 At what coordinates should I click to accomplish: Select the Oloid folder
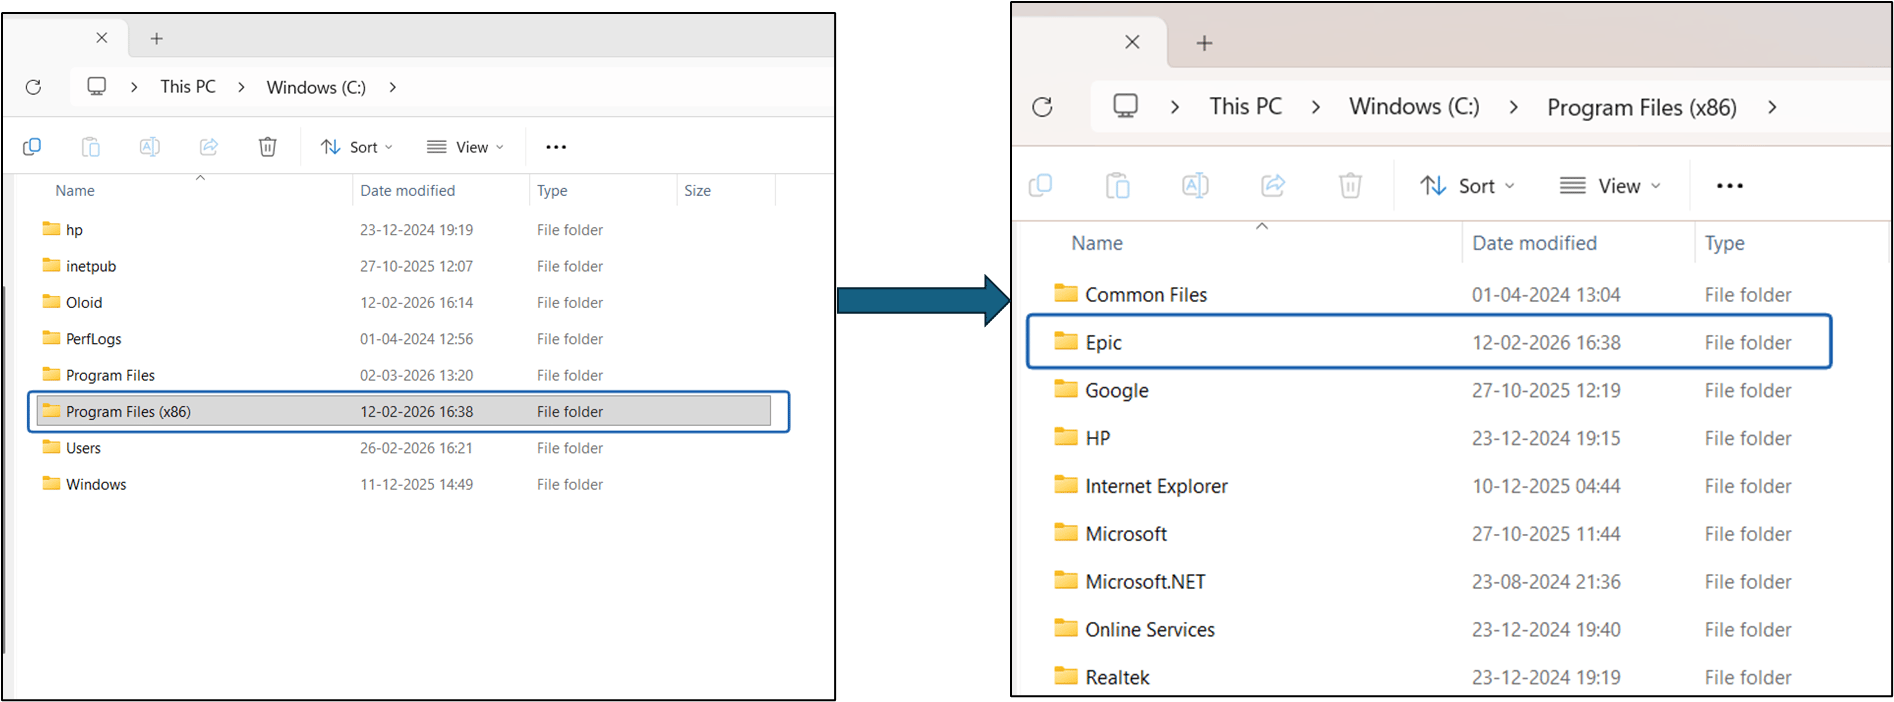click(x=406, y=302)
